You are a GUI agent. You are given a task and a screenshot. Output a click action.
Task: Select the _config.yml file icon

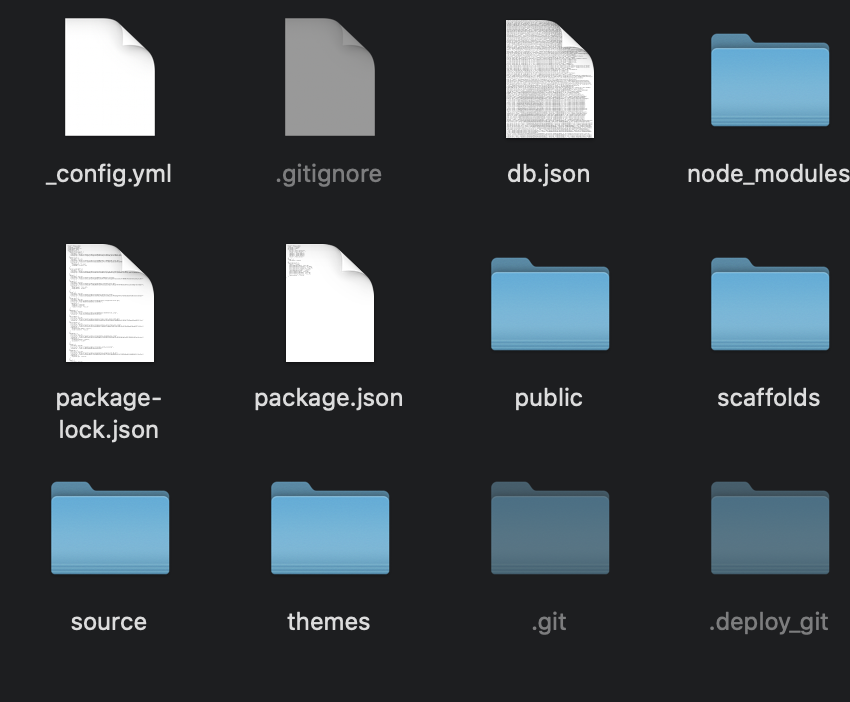109,78
